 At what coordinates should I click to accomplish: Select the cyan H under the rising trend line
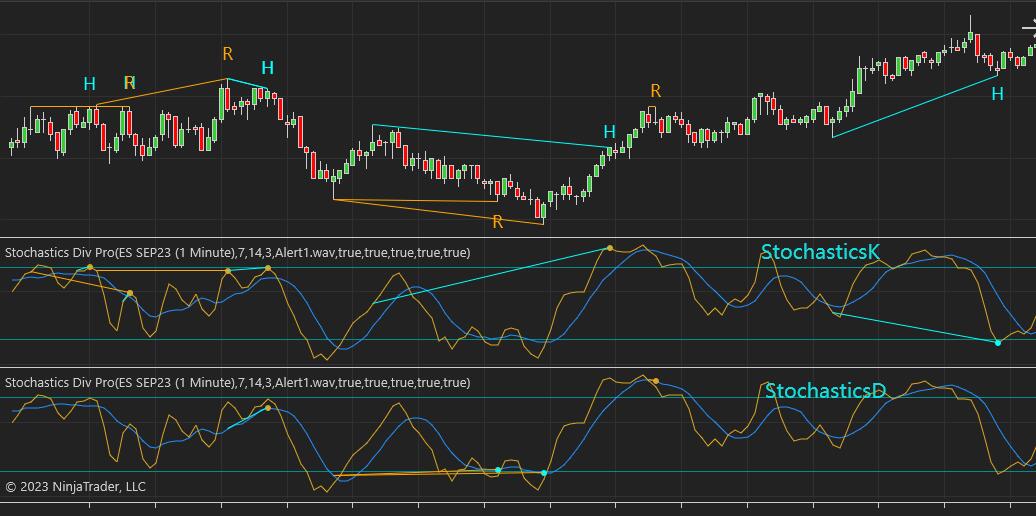pos(997,94)
